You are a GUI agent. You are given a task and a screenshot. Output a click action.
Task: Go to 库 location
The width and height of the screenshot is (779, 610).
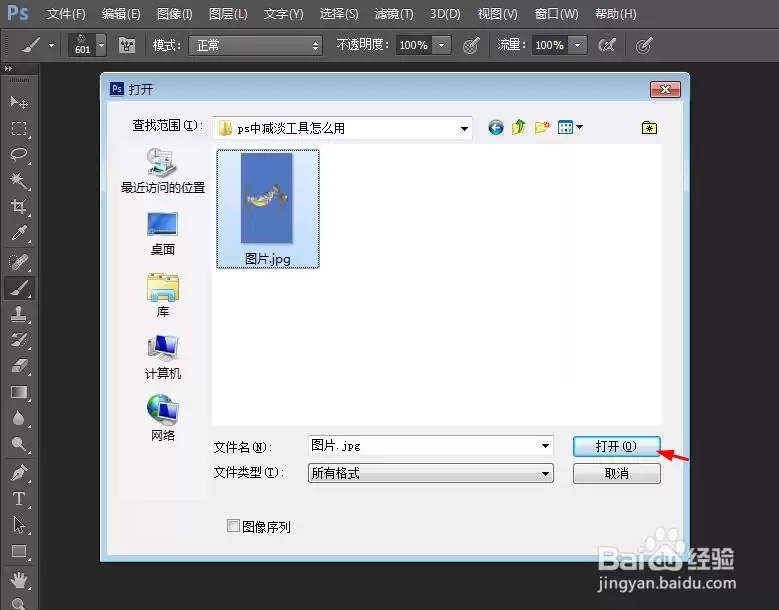(x=163, y=295)
